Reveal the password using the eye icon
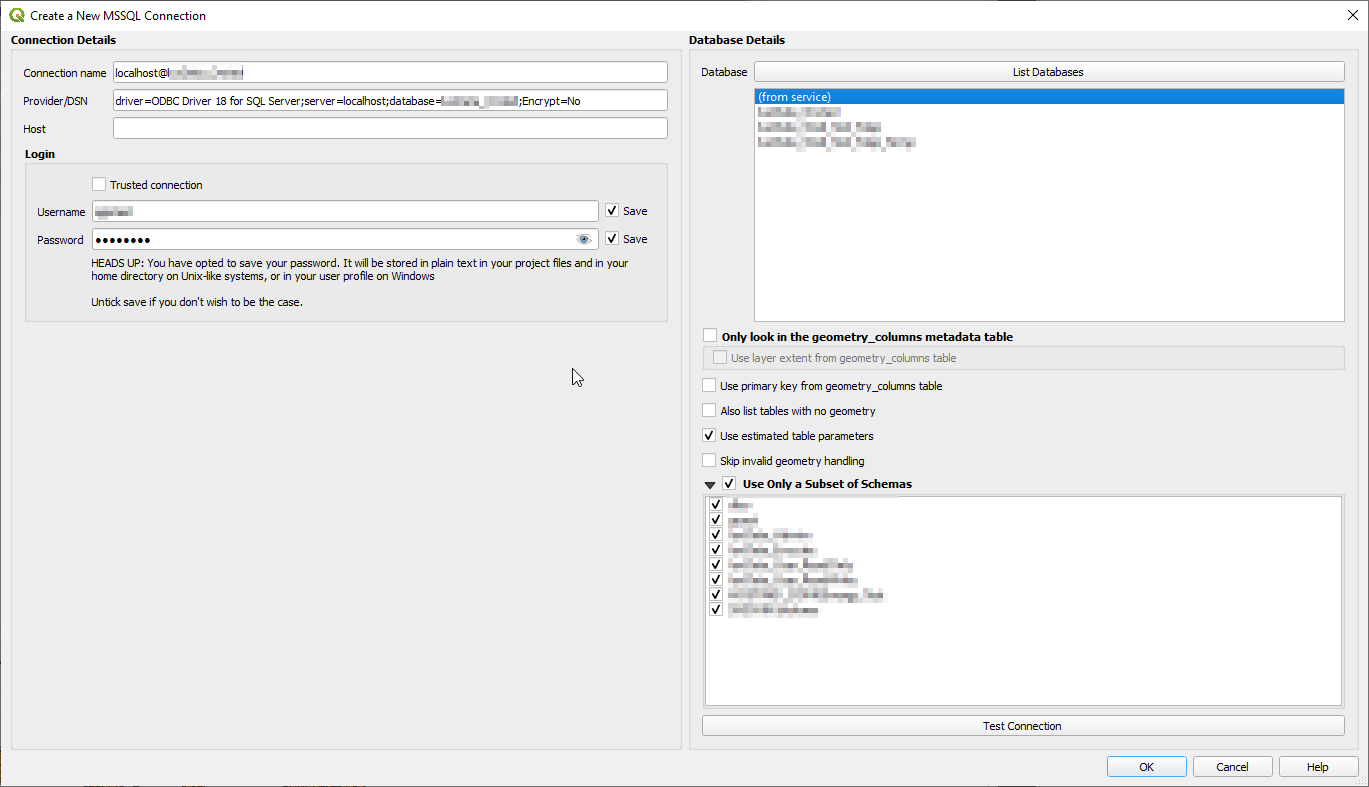Image resolution: width=1369 pixels, height=787 pixels. click(583, 239)
